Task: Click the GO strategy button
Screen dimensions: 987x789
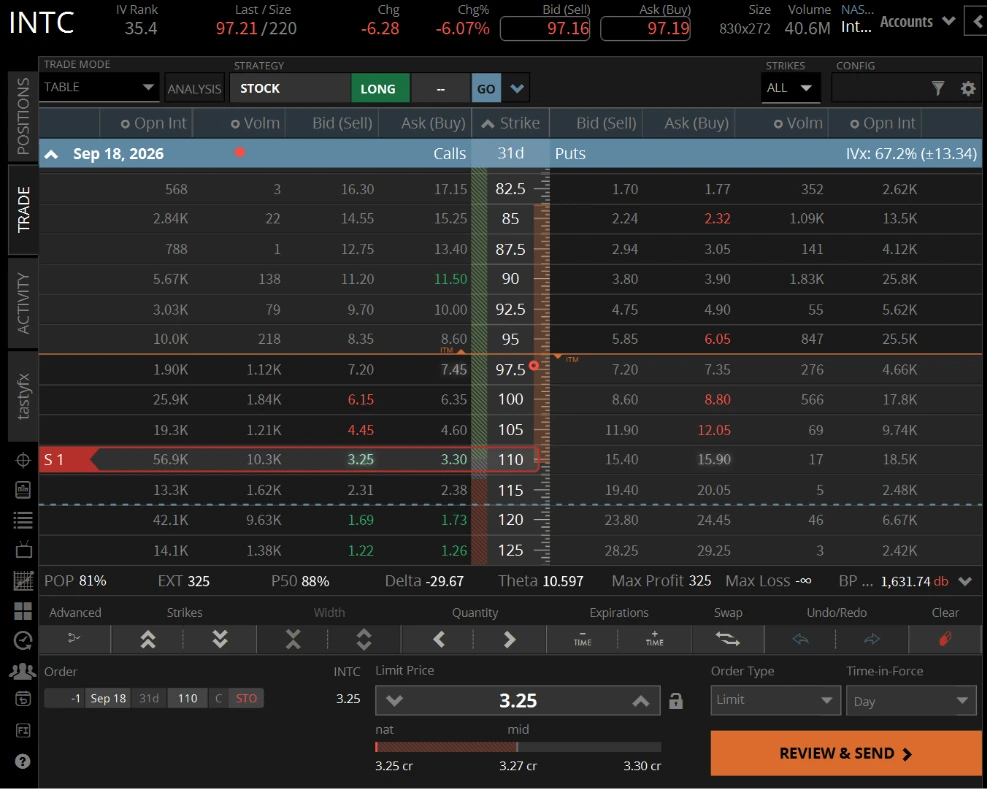Action: (486, 88)
